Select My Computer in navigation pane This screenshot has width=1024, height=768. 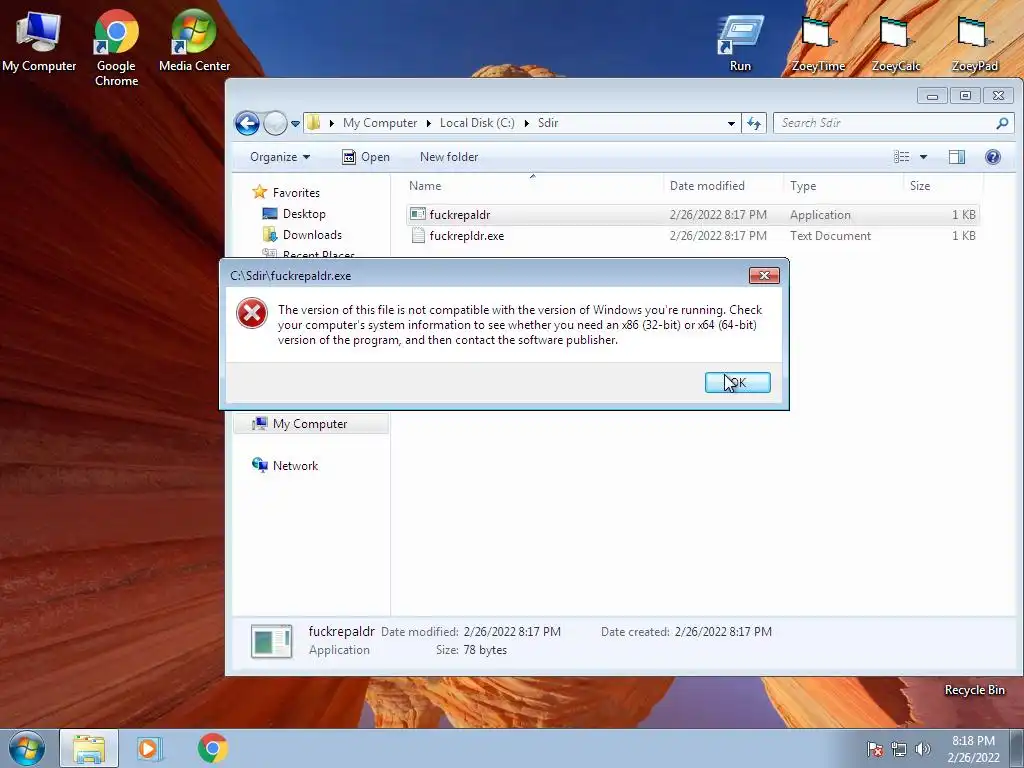pos(310,424)
